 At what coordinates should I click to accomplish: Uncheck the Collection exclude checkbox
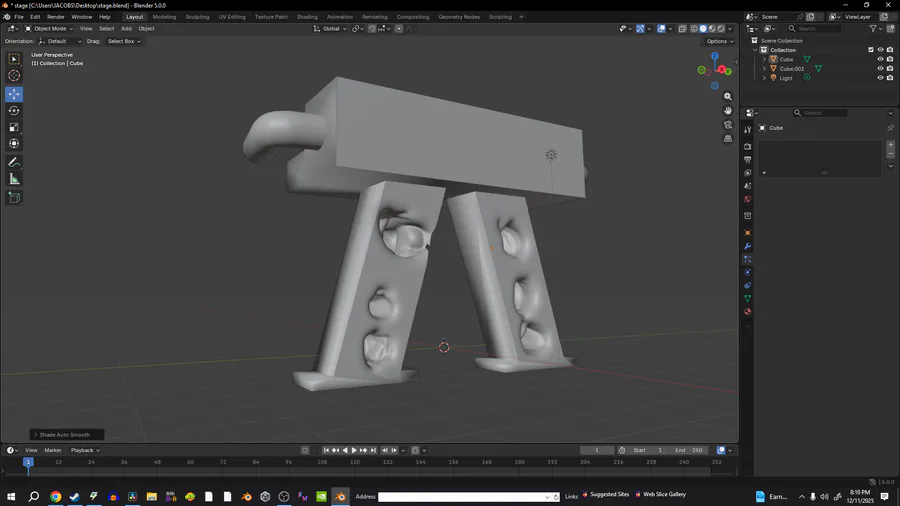(871, 50)
